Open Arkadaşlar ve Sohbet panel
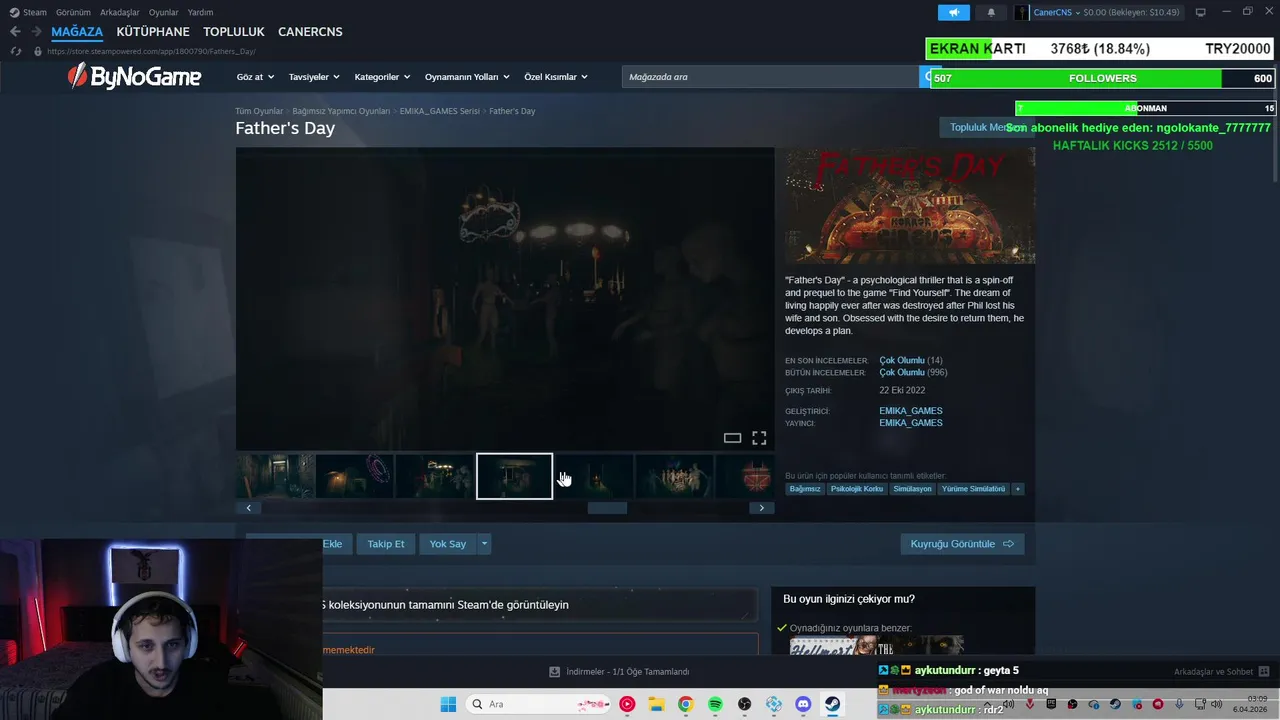The image size is (1280, 720). click(1221, 672)
